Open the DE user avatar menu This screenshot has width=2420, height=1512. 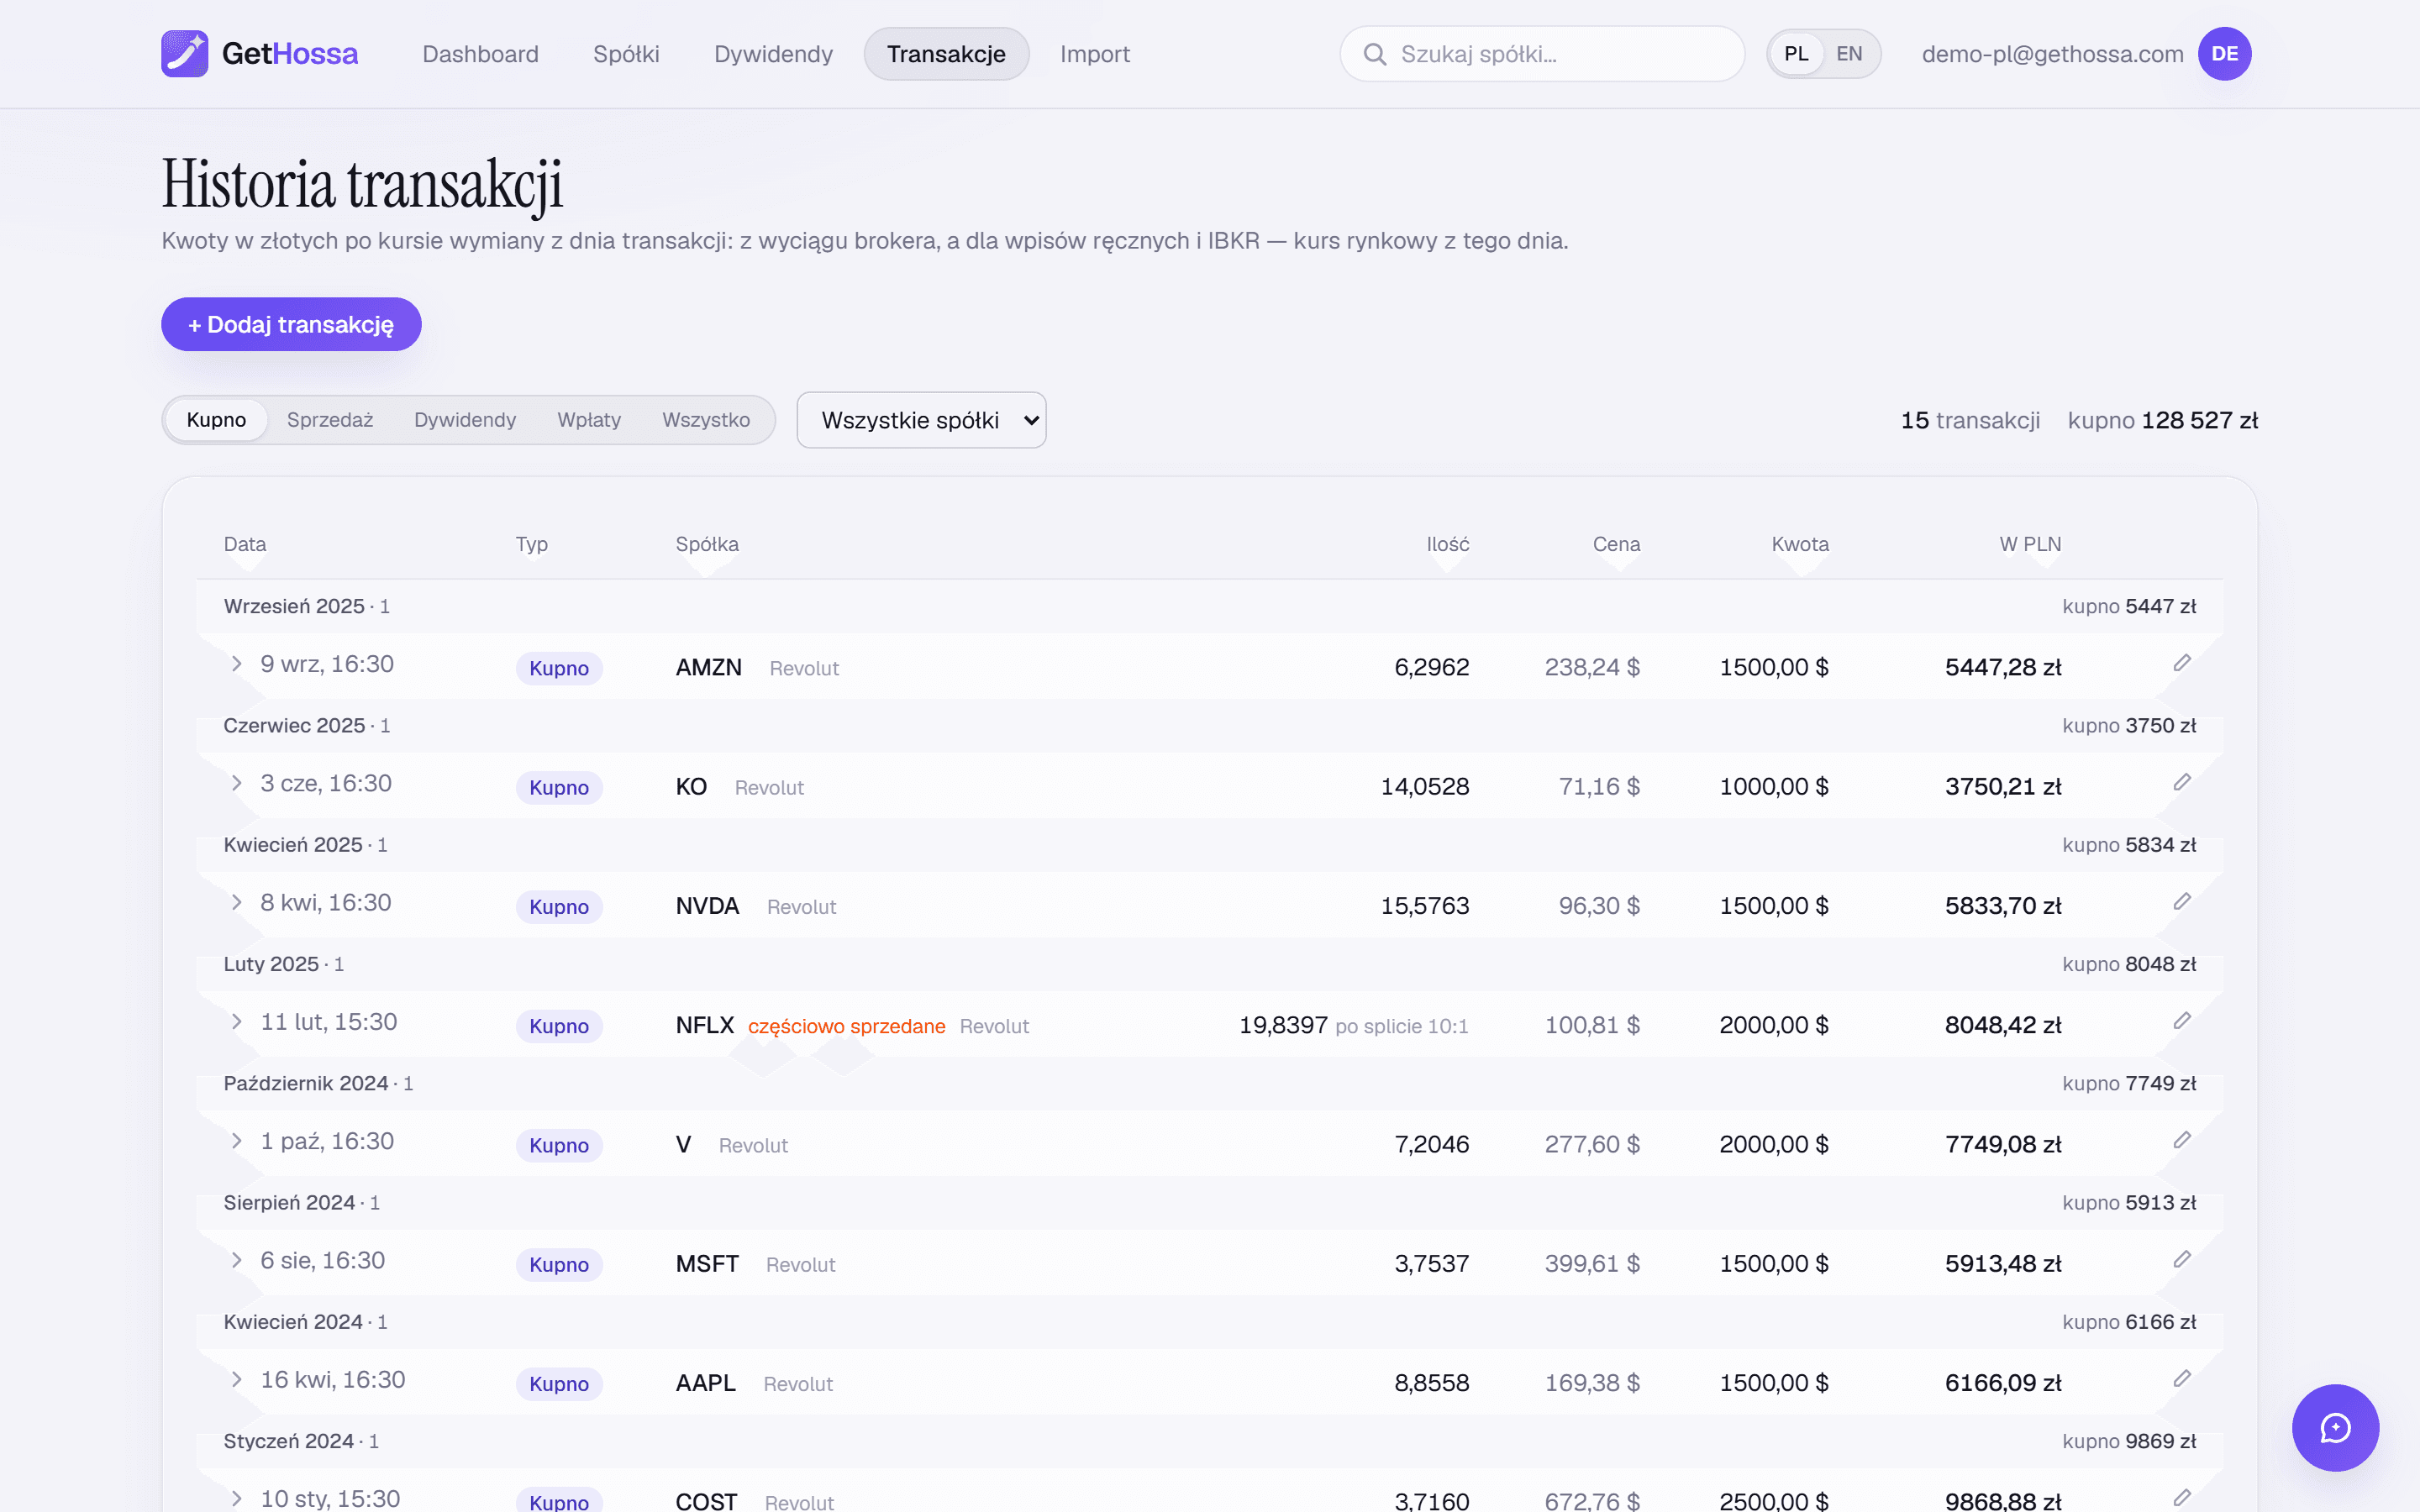tap(2224, 54)
